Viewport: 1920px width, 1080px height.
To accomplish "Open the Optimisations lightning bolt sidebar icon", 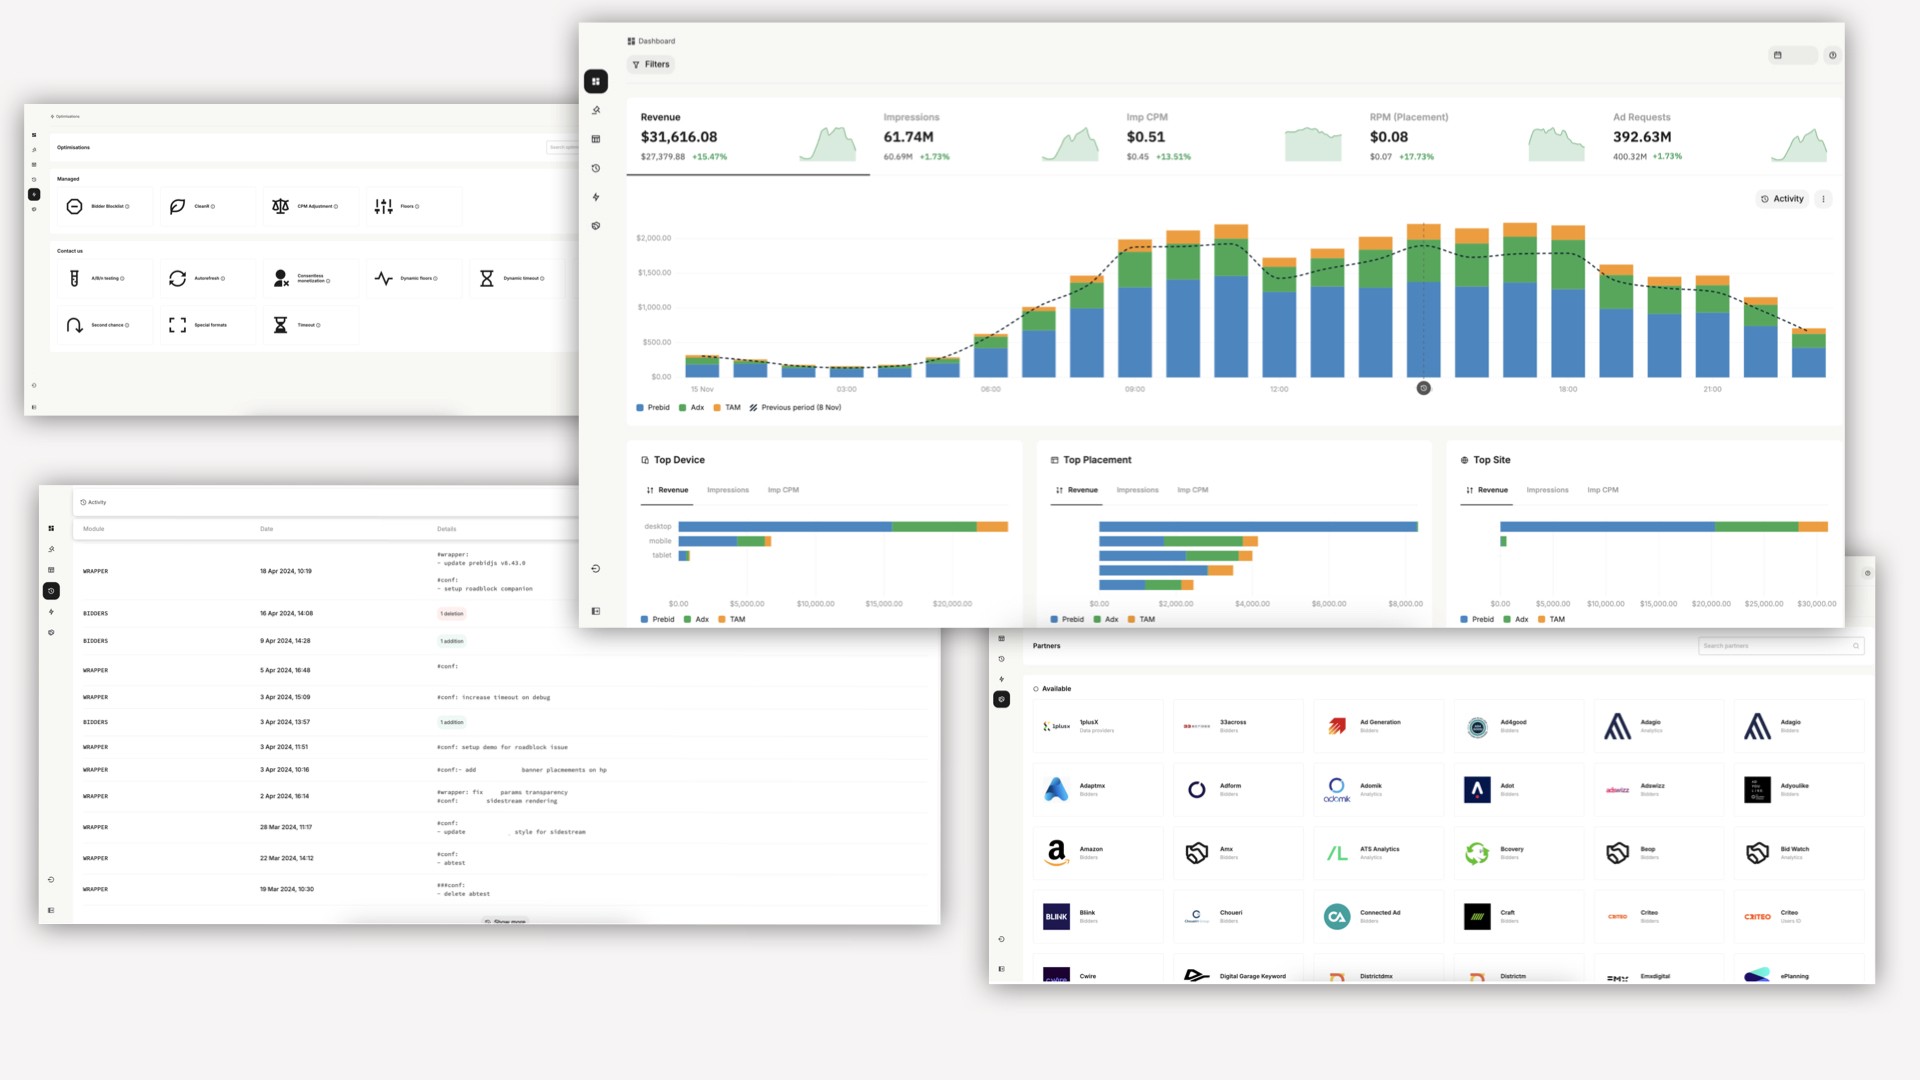I will (x=596, y=197).
